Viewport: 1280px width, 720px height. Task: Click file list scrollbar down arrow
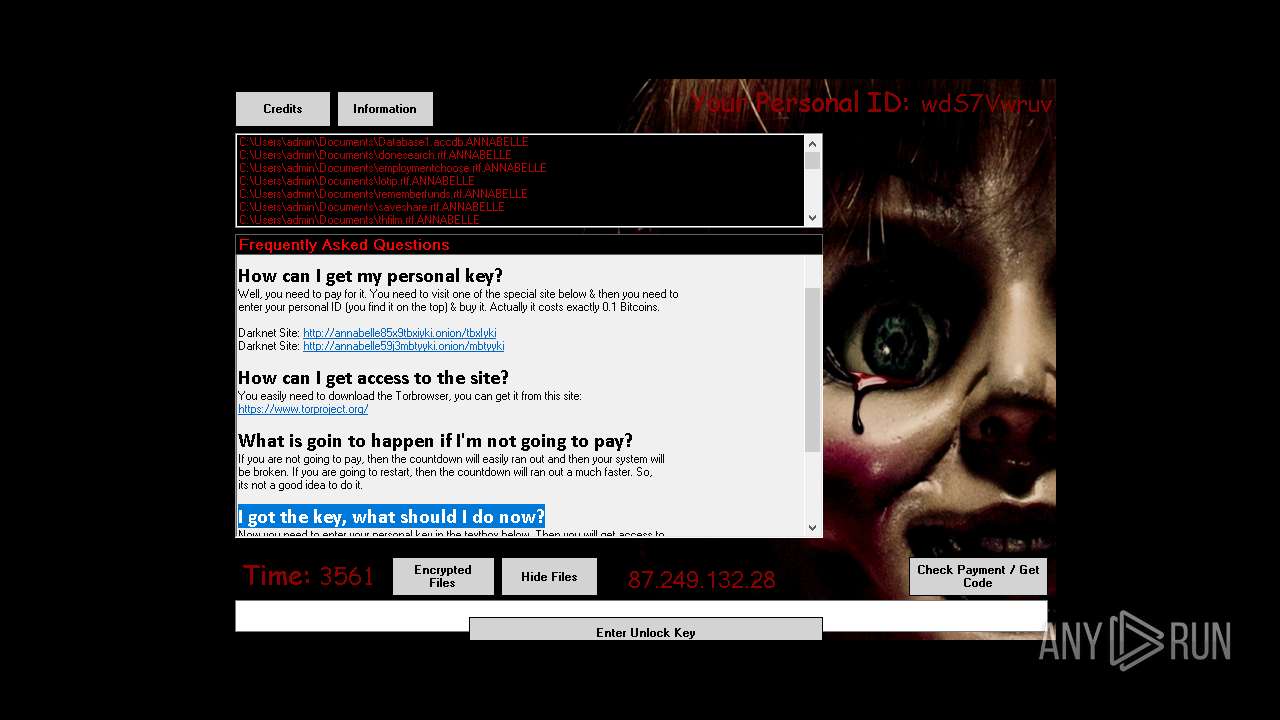pos(812,217)
